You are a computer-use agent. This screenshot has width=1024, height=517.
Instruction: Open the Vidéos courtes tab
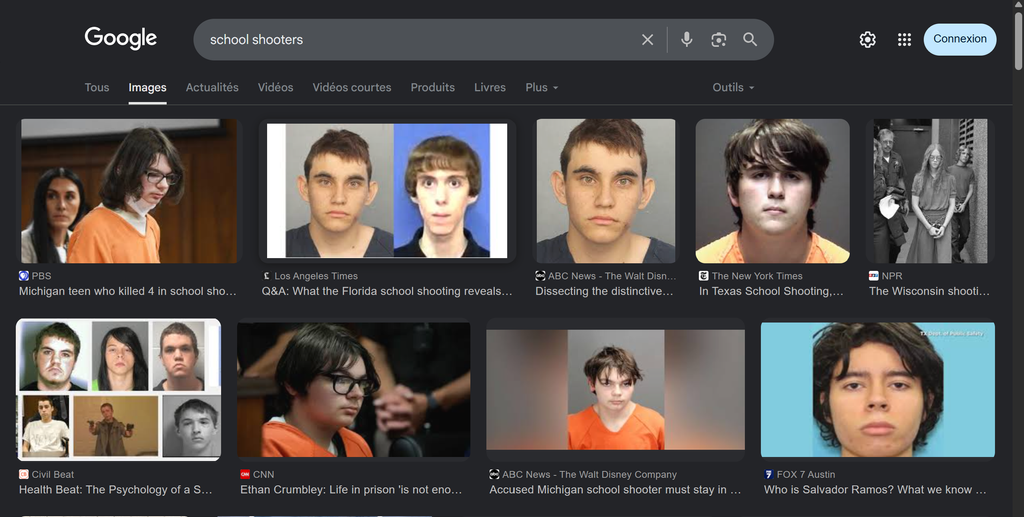point(351,88)
